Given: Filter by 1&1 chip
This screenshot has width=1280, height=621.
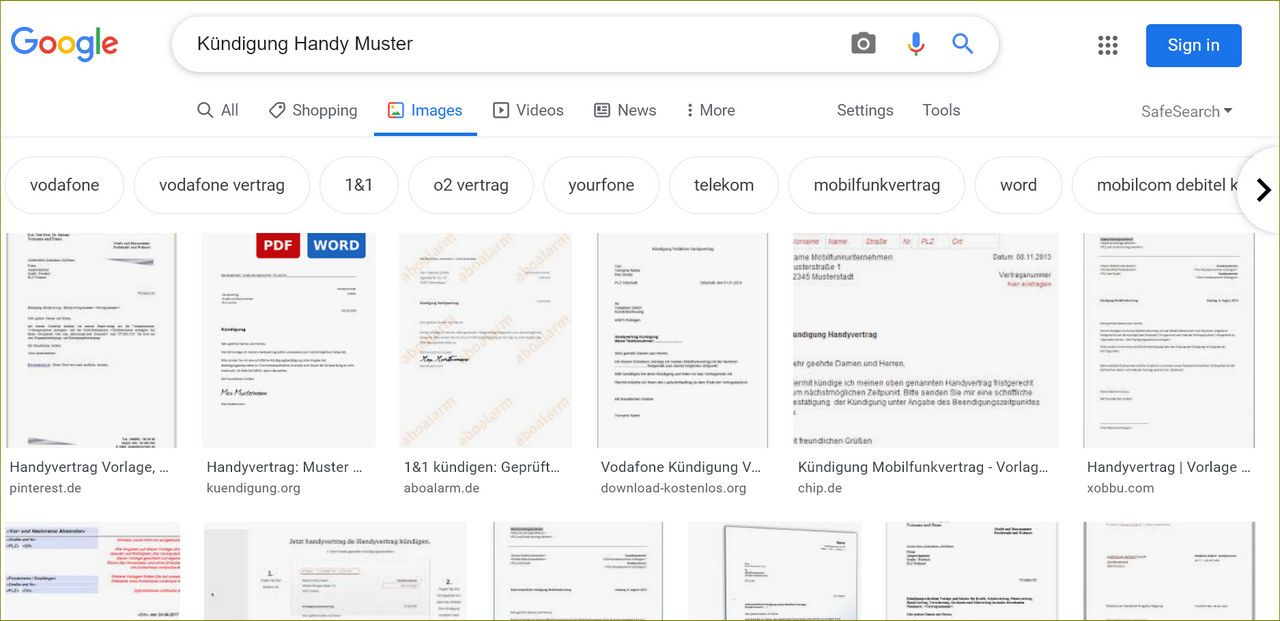Looking at the screenshot, I should (x=359, y=185).
